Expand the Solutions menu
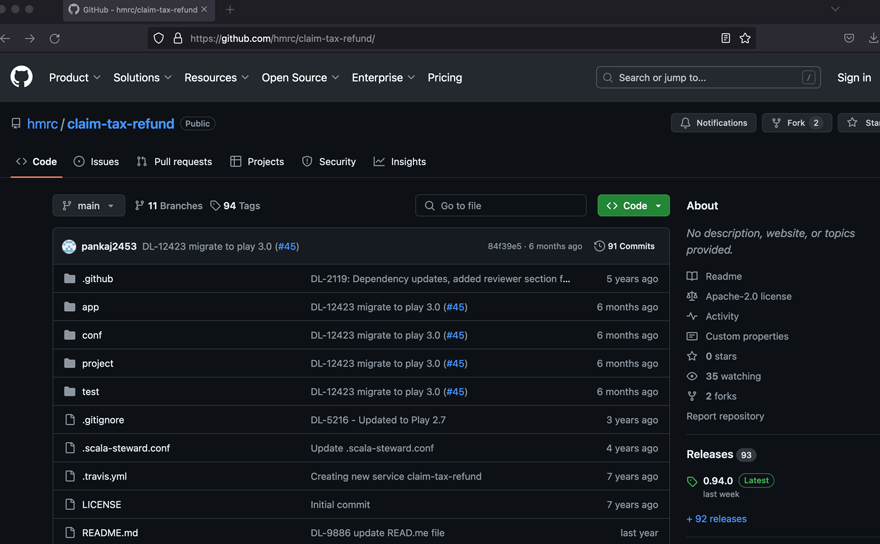 (143, 77)
